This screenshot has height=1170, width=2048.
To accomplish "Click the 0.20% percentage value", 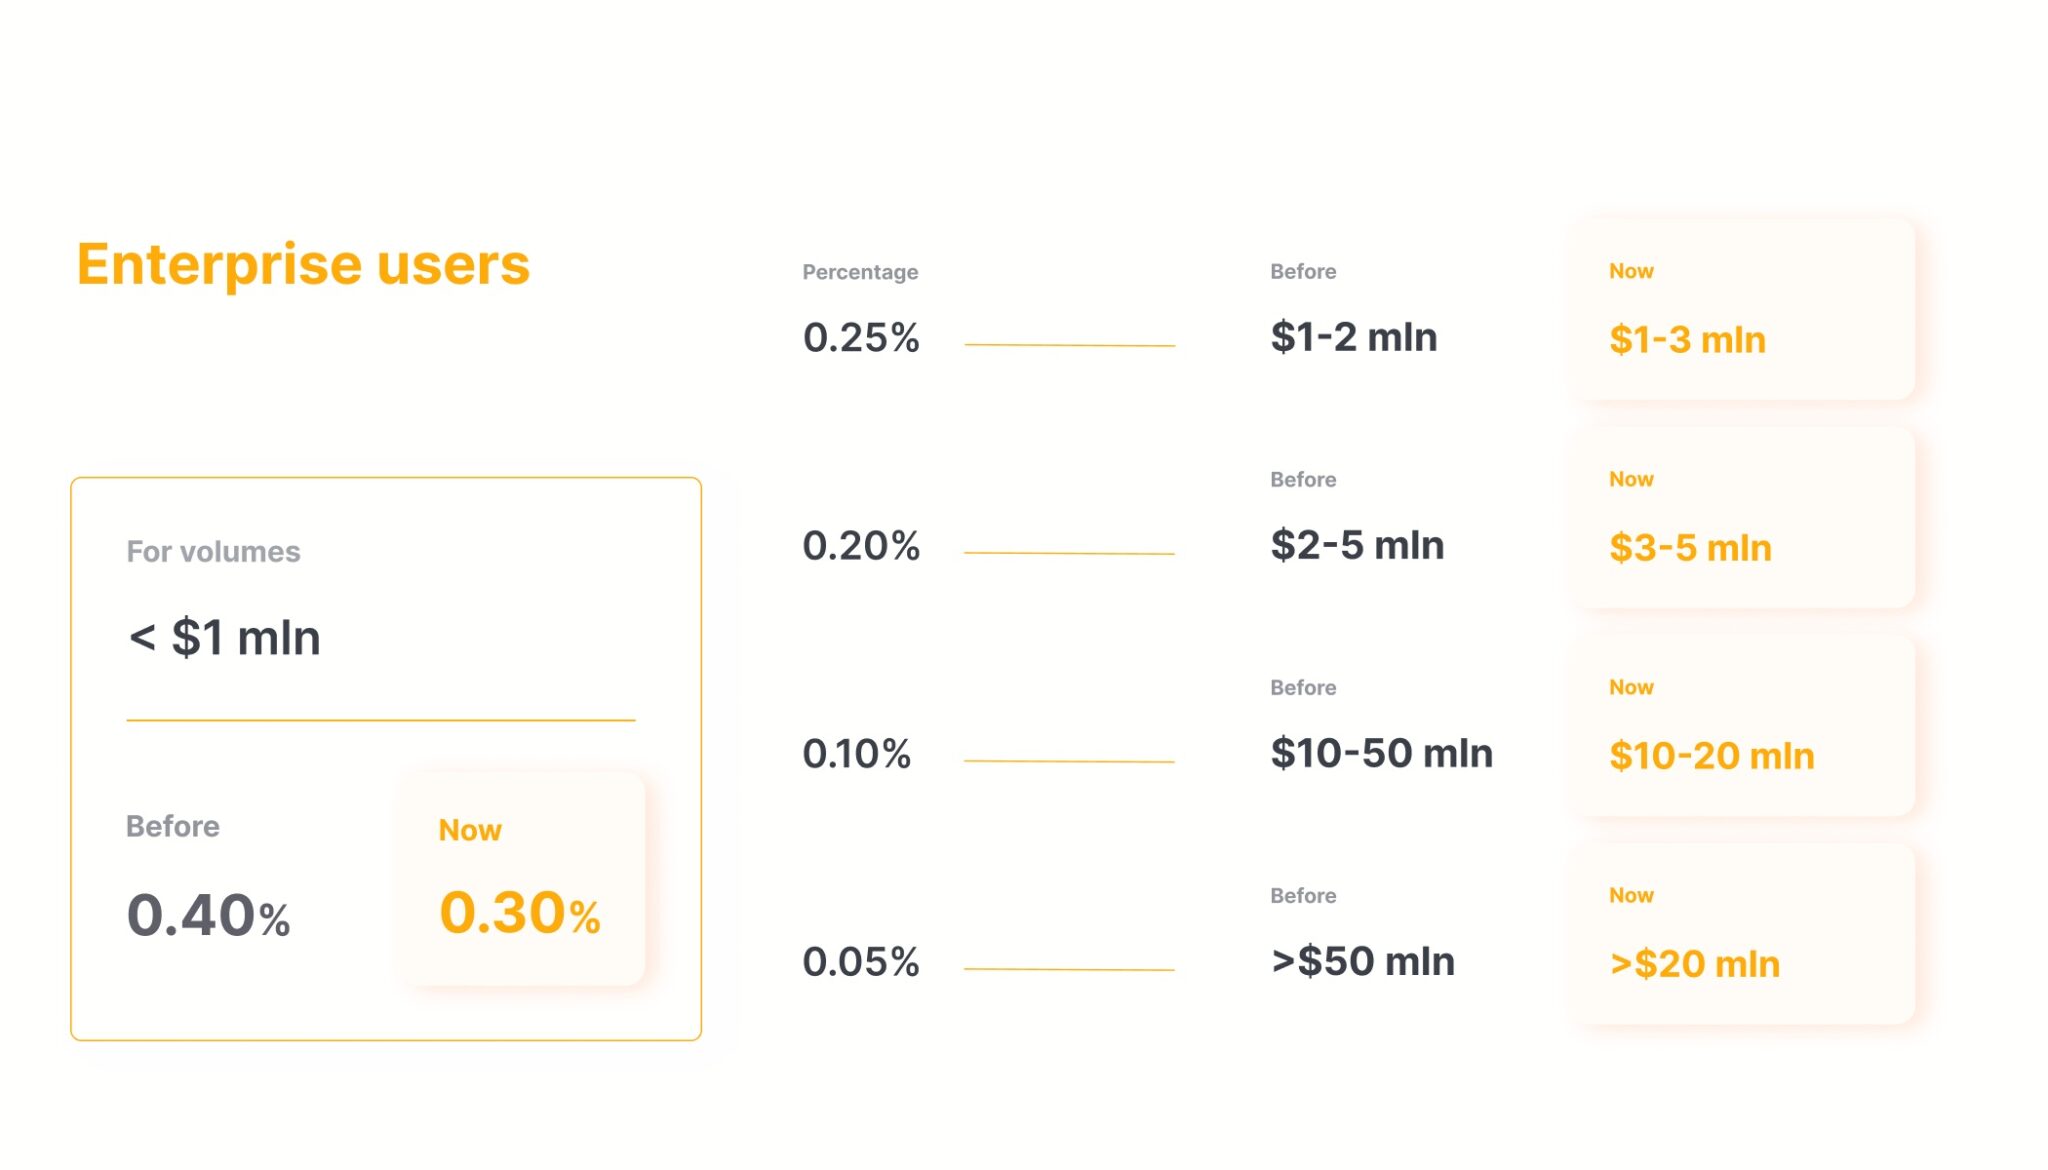I will 861,546.
